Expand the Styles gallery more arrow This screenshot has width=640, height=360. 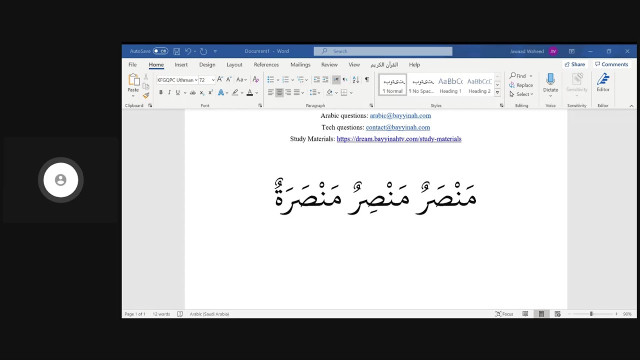coord(498,93)
